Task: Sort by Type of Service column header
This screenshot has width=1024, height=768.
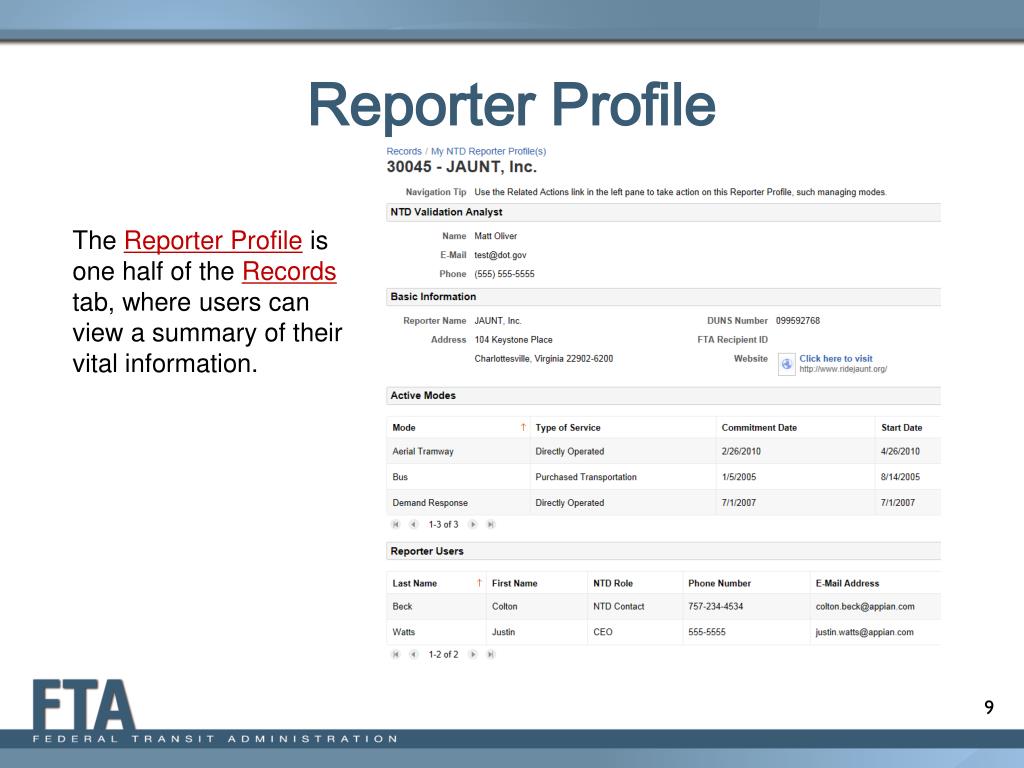Action: coord(623,428)
